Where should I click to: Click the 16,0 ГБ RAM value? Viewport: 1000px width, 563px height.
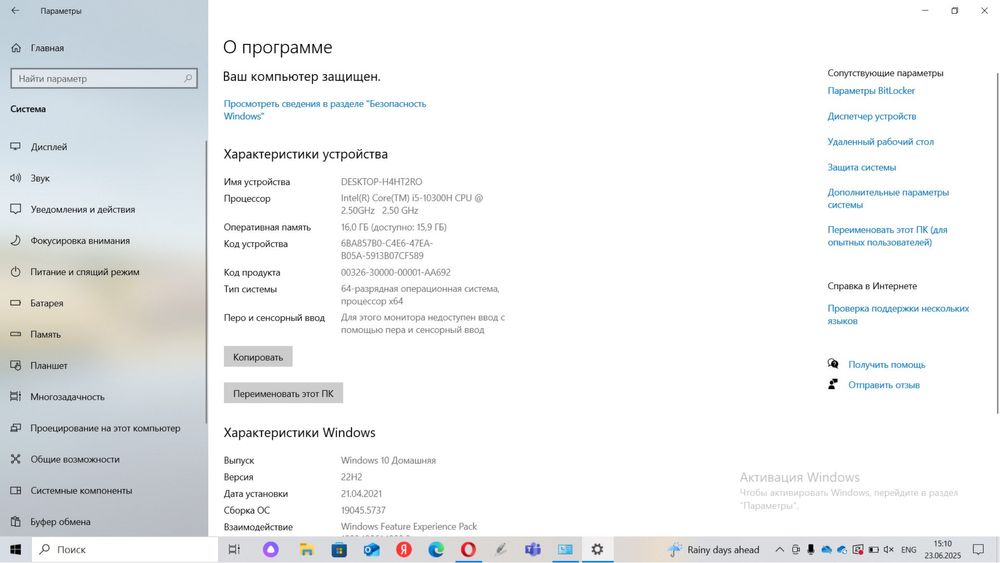[x=393, y=227]
